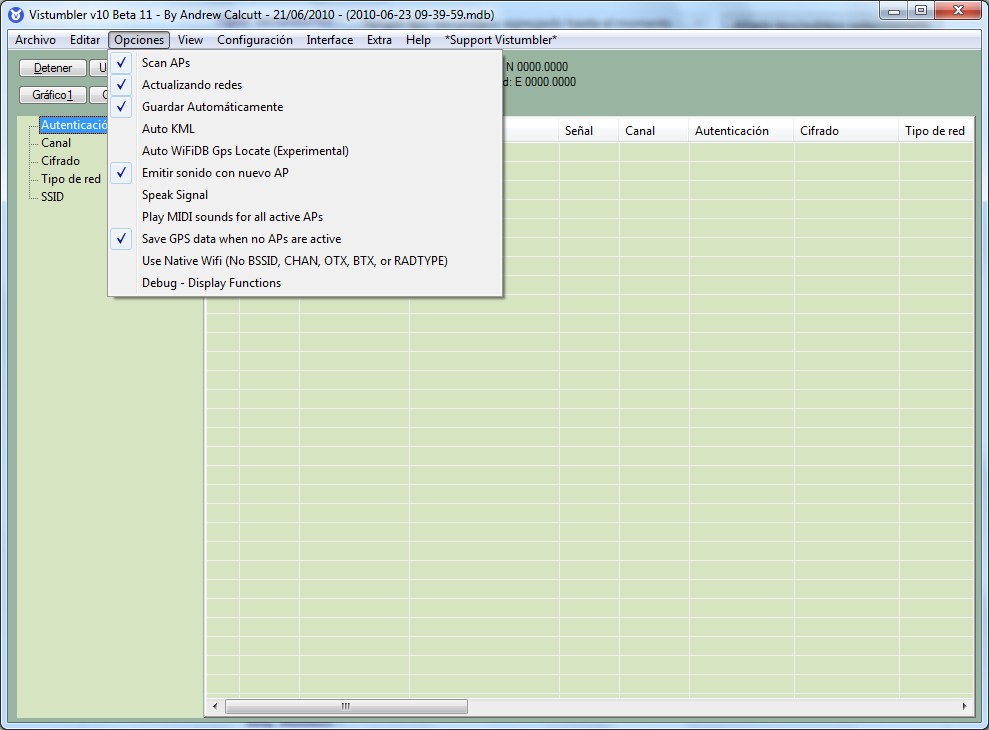Sort by the Cifrado column header

point(846,131)
